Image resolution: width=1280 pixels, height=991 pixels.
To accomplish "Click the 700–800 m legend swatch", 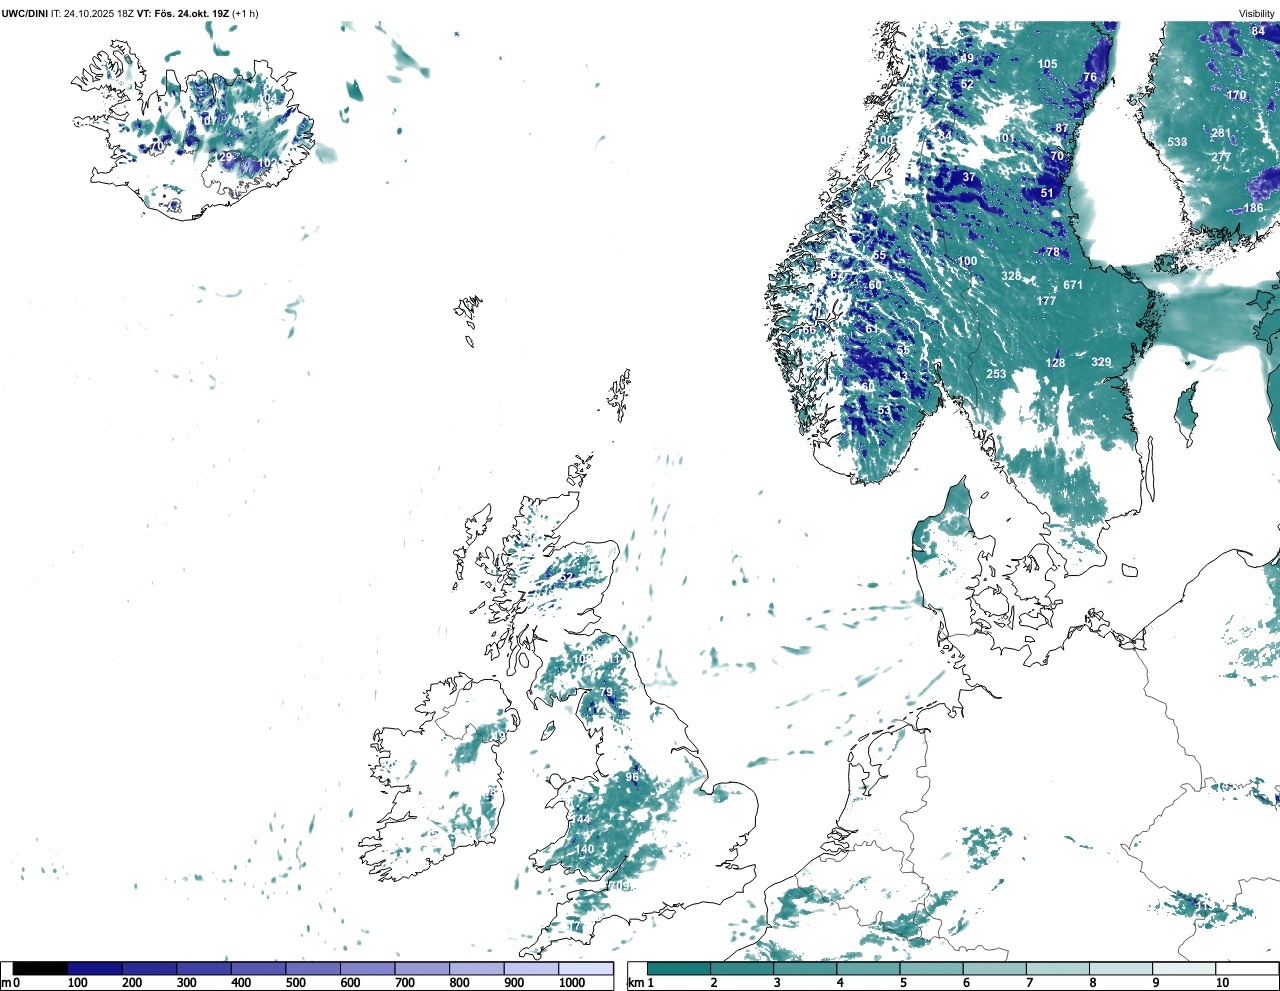I will point(422,968).
